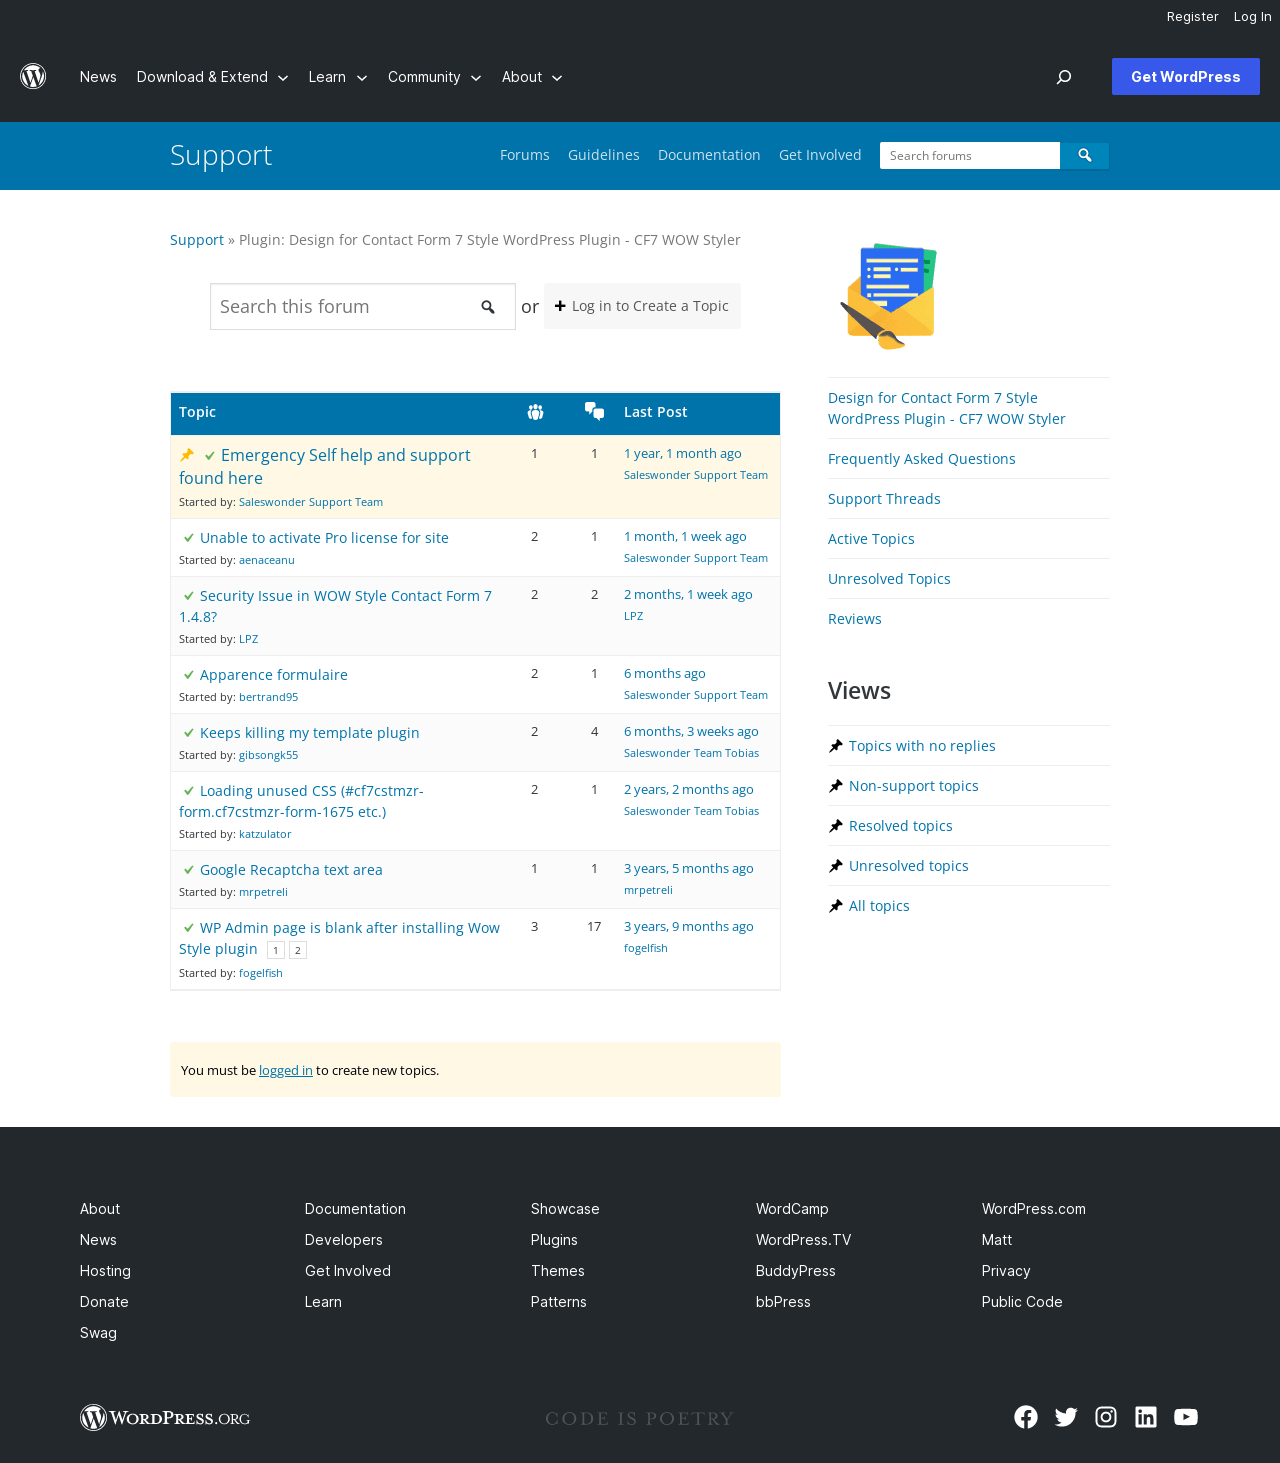
Task: Open the 'logged in' link in notice
Action: [286, 1070]
